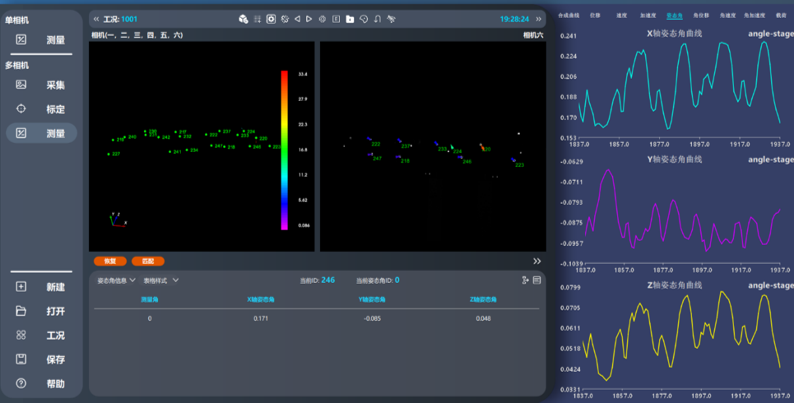Switch to the 合成曲线 tab
The image size is (794, 403).
click(x=569, y=16)
